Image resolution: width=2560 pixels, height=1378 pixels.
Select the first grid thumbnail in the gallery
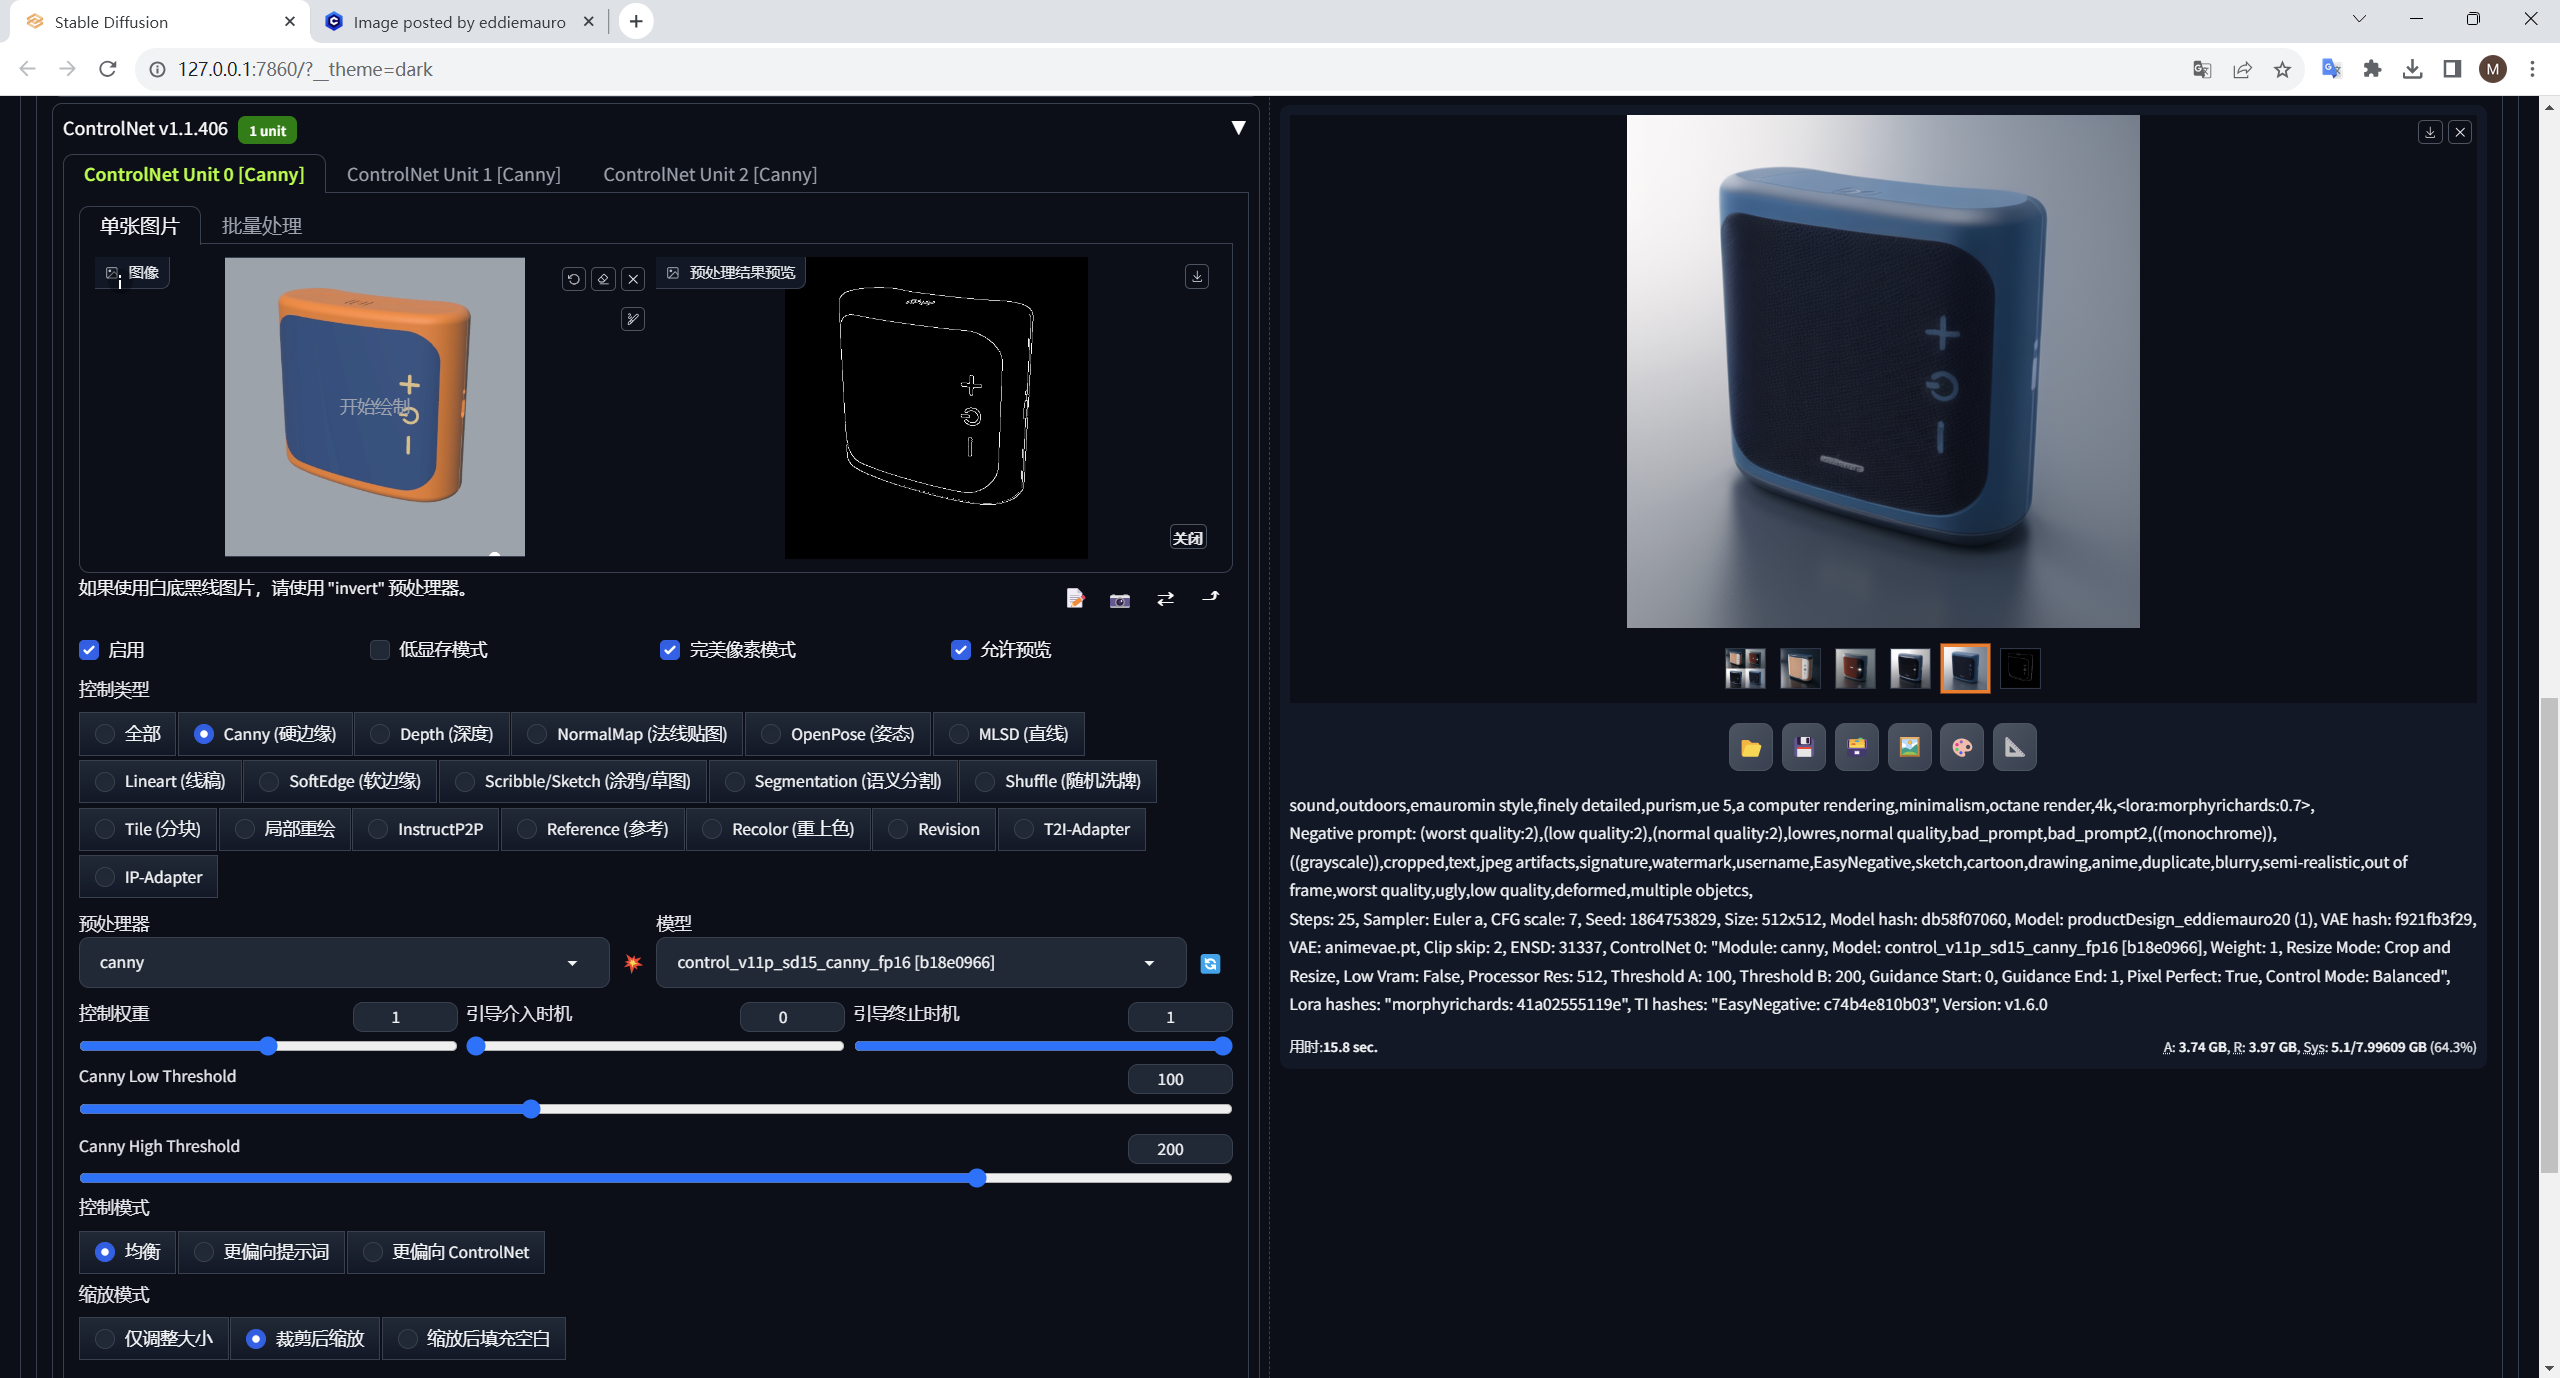click(1745, 668)
